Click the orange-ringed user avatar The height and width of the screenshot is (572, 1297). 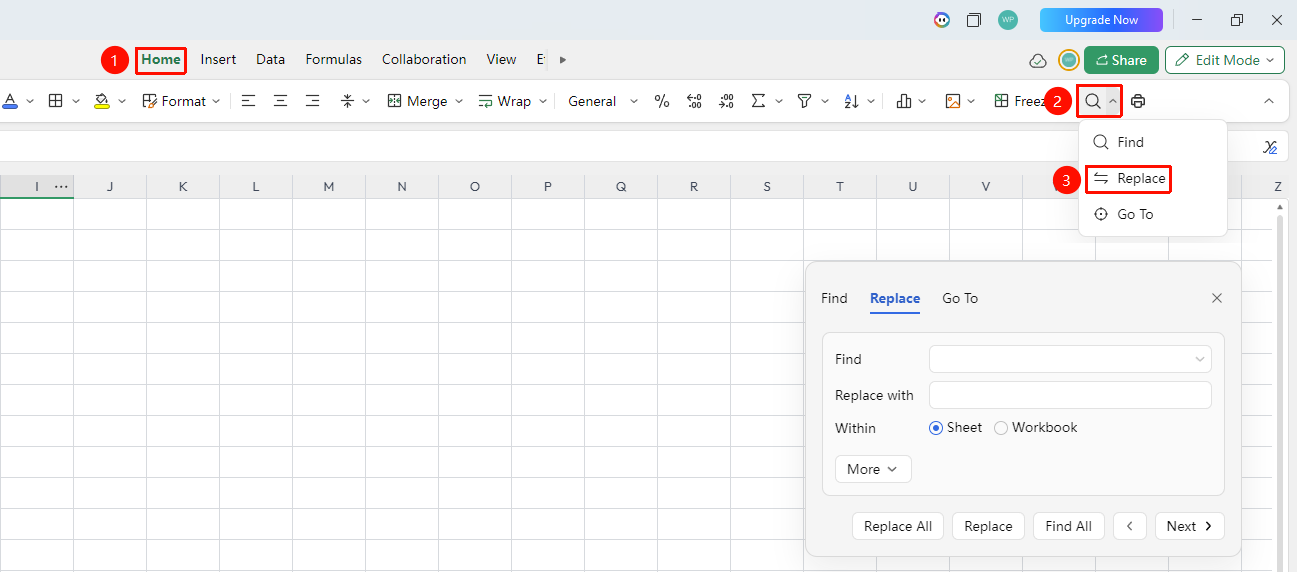1069,60
